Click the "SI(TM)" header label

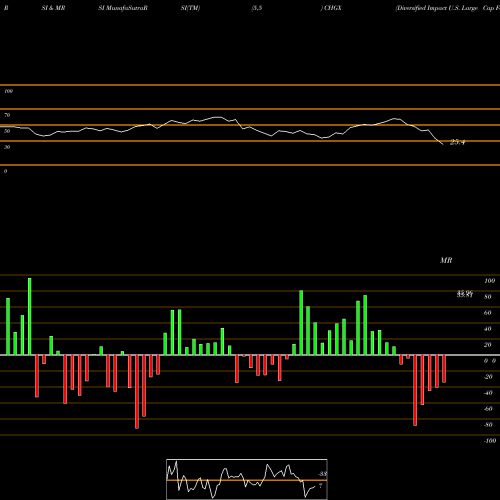(190, 8)
